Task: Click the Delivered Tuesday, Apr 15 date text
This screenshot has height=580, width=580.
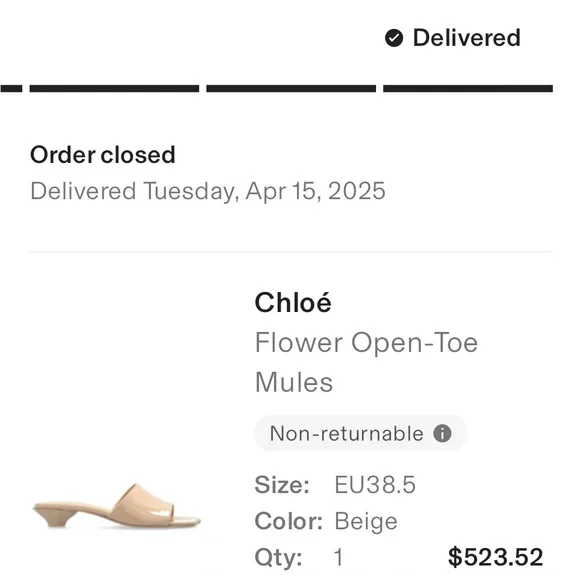Action: pos(208,192)
